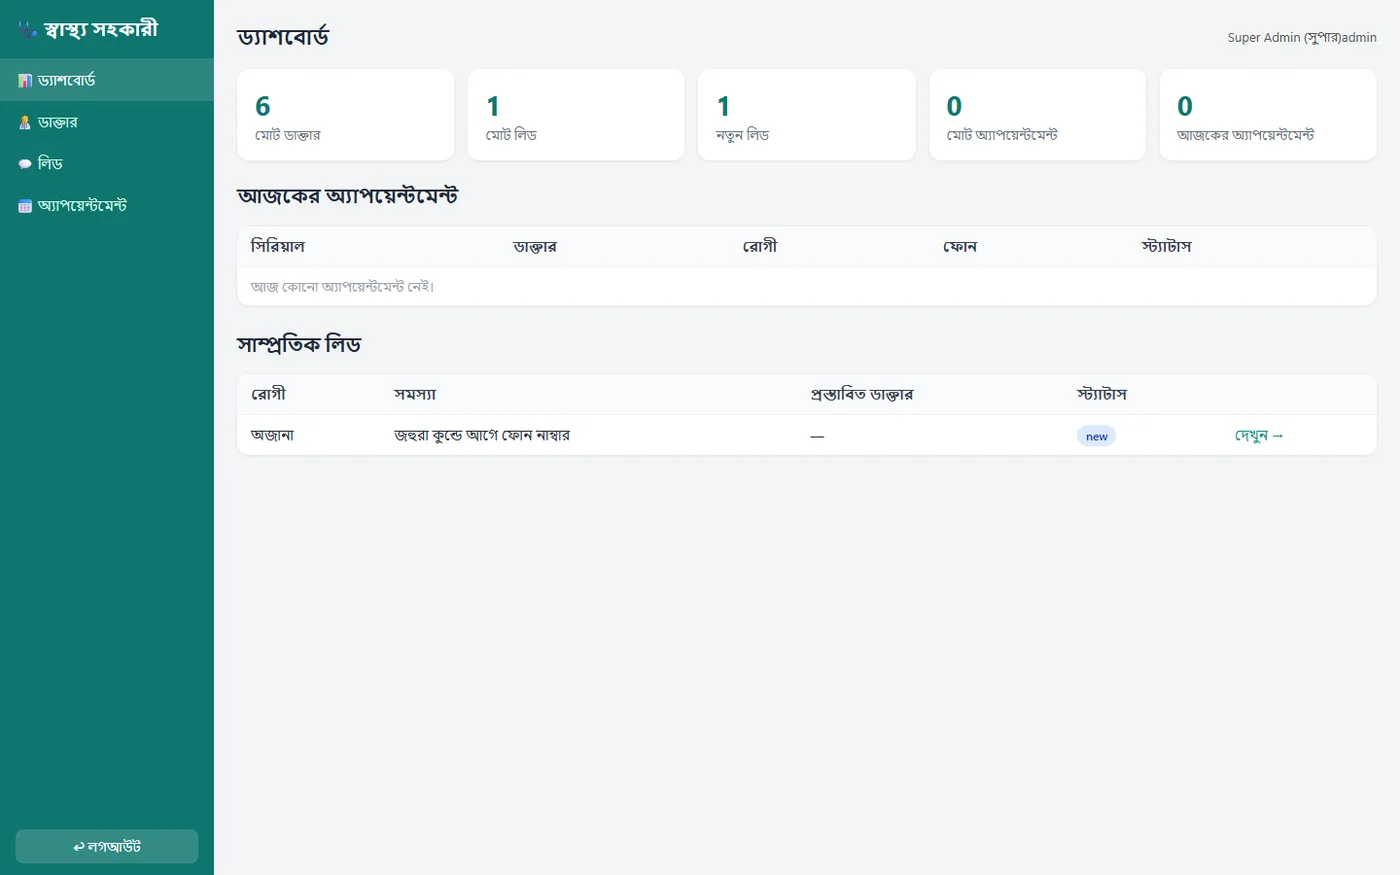Click the রোগী header in recent leads table

tap(268, 394)
